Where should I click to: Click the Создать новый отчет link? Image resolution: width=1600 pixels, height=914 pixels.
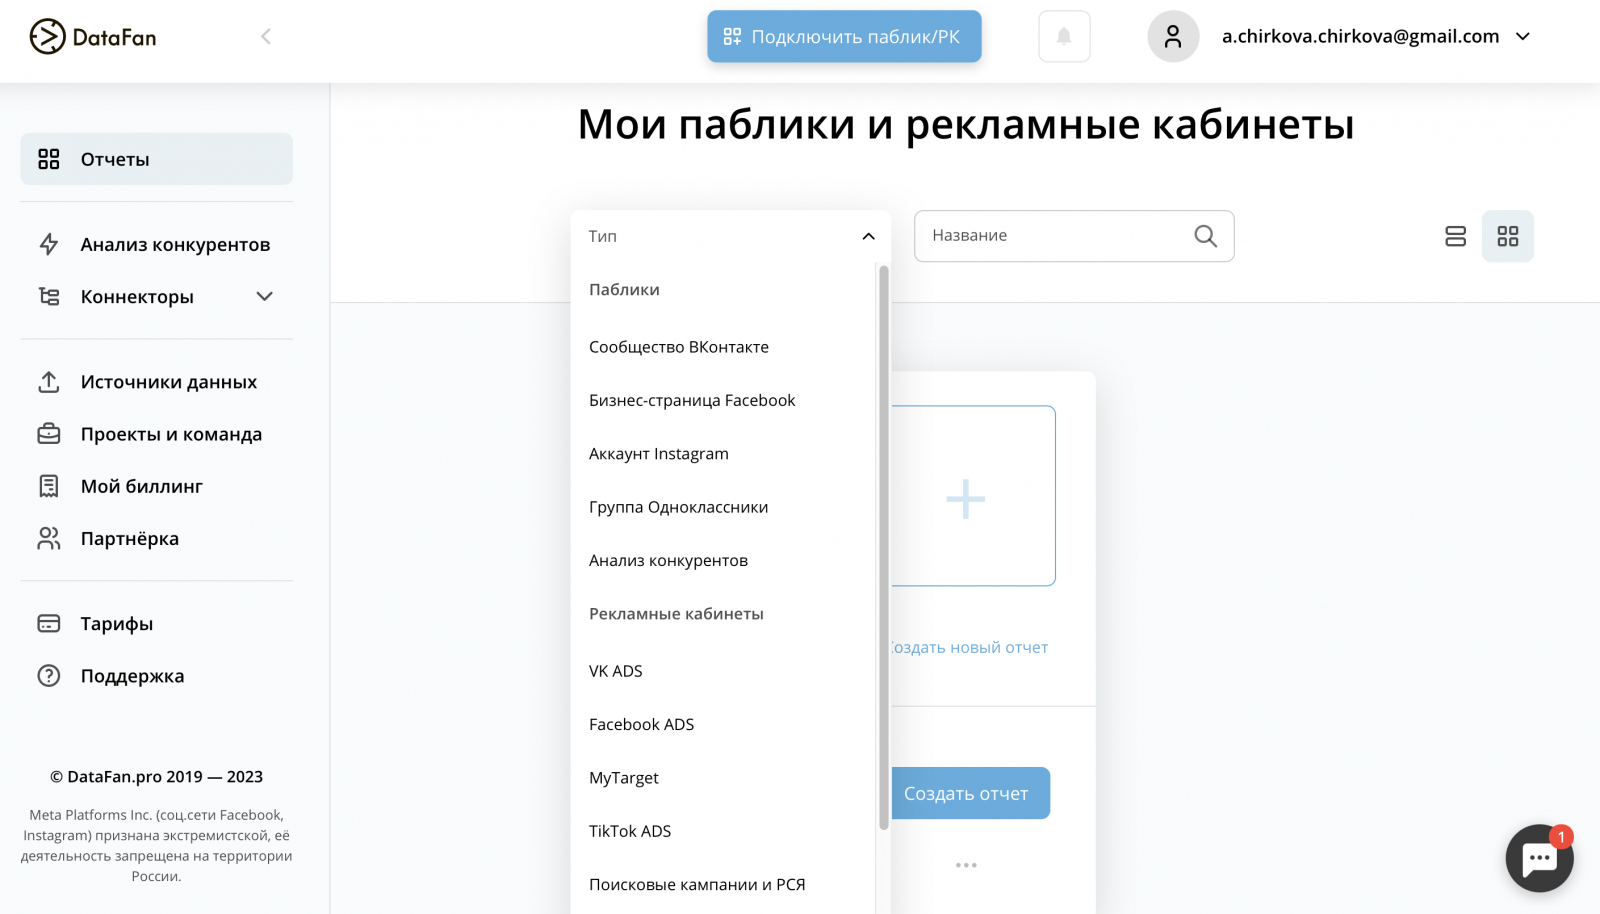click(970, 647)
